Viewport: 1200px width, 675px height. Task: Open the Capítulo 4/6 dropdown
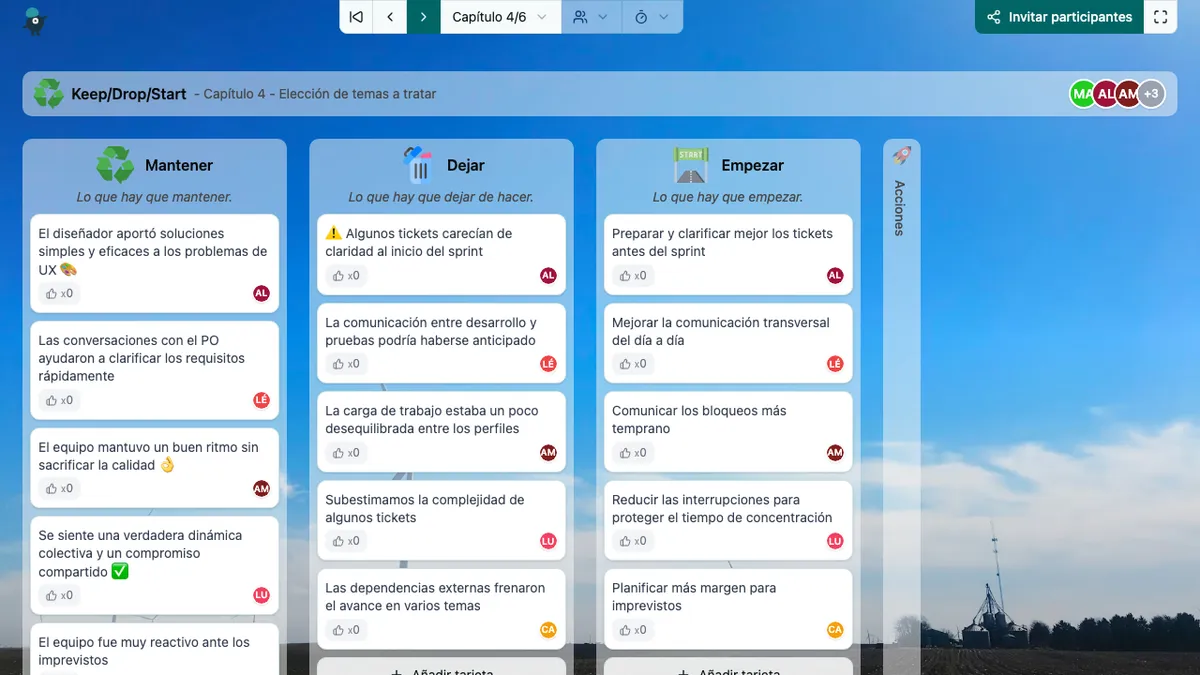click(x=500, y=17)
